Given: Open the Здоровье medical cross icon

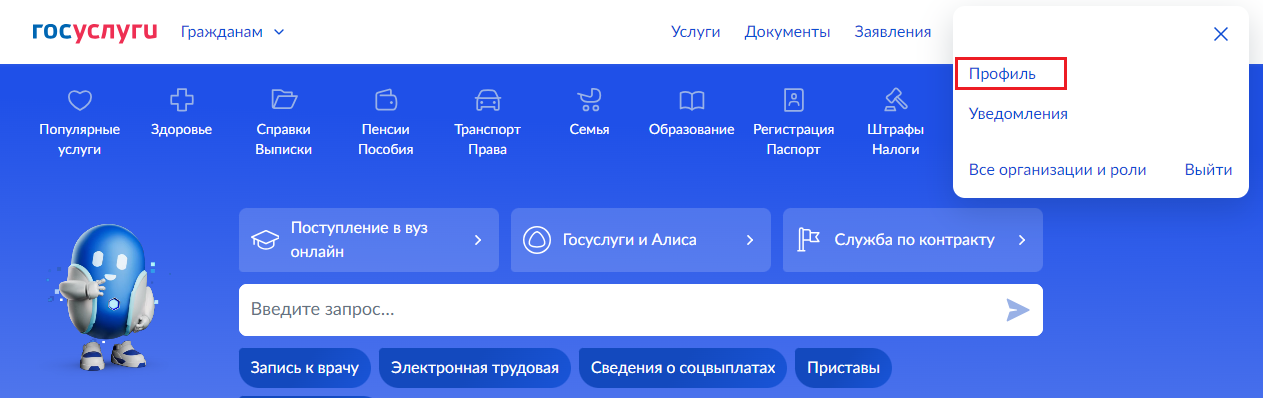Looking at the screenshot, I should point(181,100).
